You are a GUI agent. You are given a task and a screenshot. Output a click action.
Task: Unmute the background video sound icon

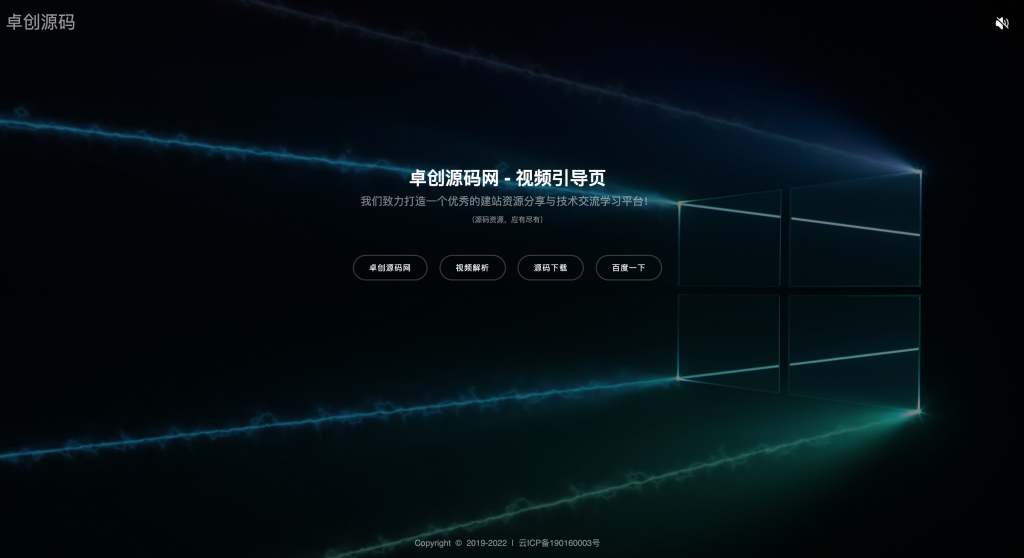[x=1002, y=24]
